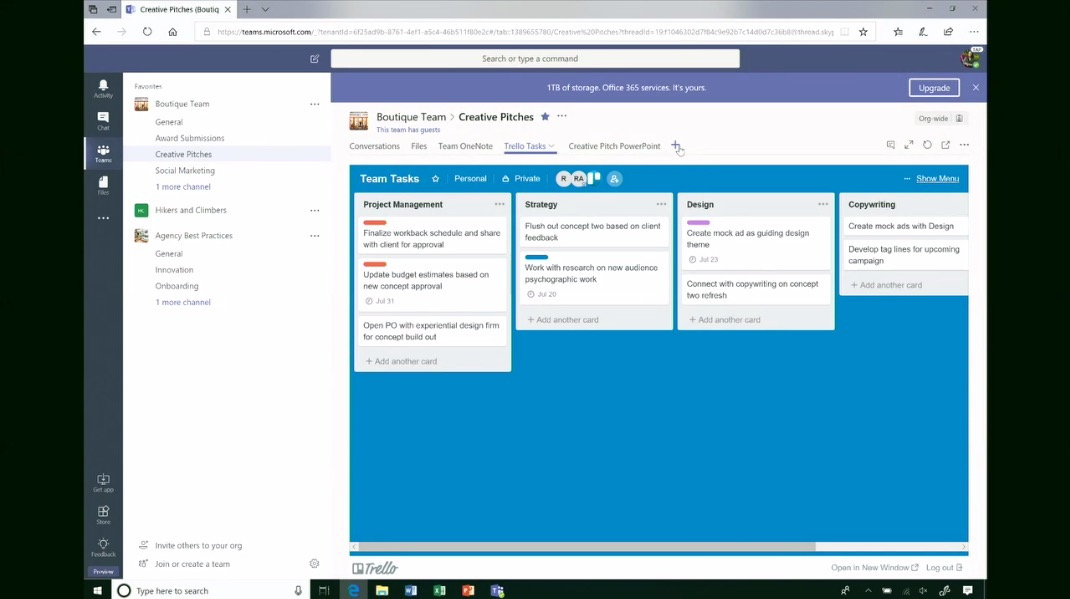Viewport: 1070px width, 599px height.
Task: Click the Log out link
Action: (x=944, y=567)
